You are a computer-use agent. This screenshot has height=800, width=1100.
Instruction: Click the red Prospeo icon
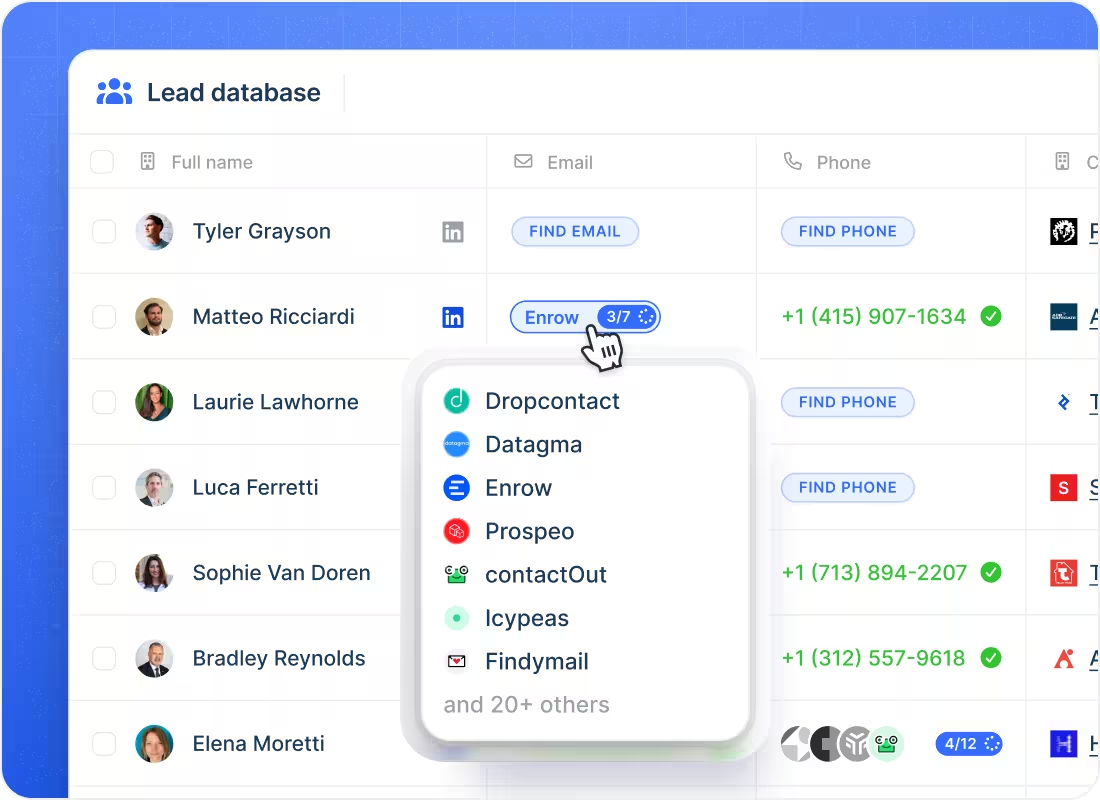coord(457,531)
